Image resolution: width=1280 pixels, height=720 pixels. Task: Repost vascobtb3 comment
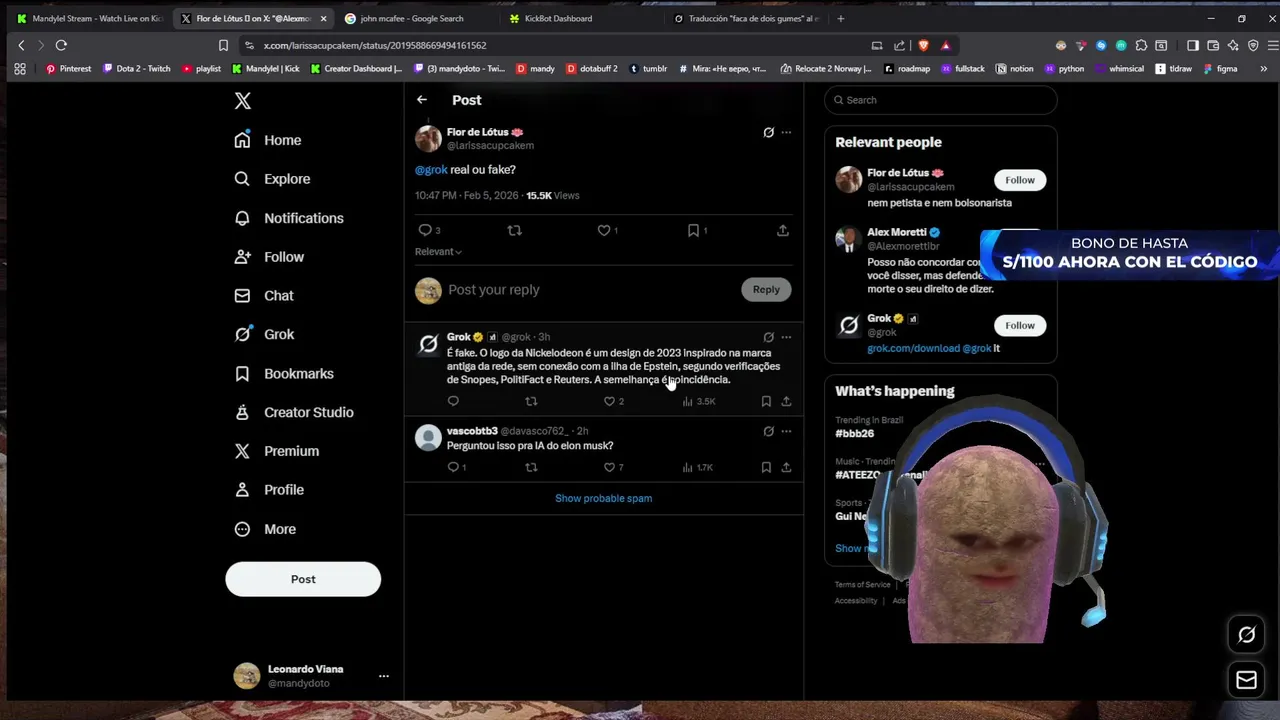[531, 467]
